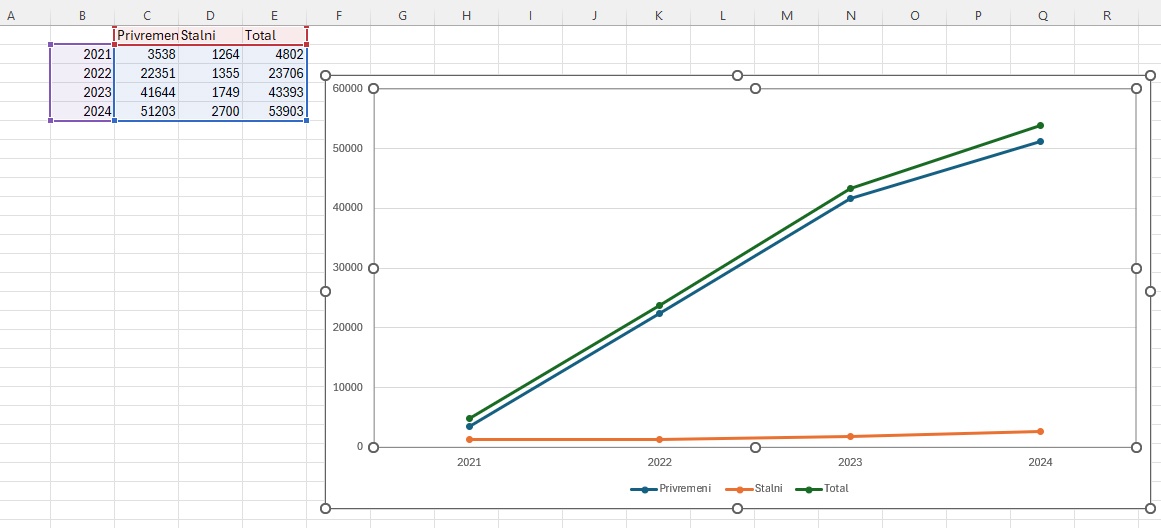Viewport: 1161px width, 528px height.
Task: Select the cell with value 23706
Action: click(274, 73)
